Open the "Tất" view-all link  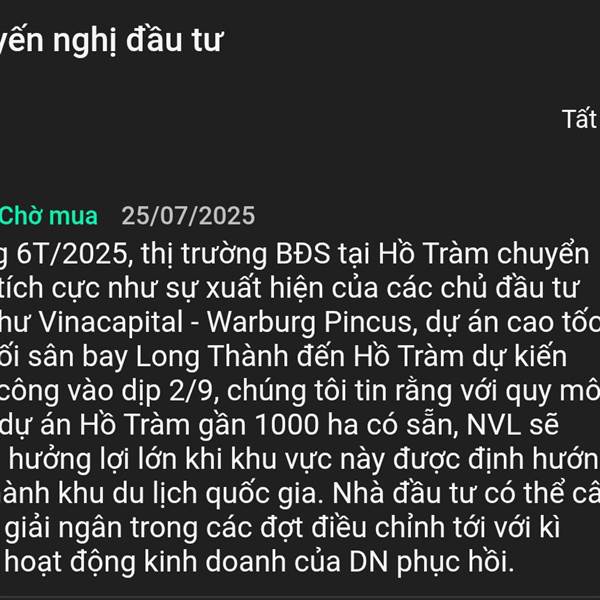click(580, 119)
